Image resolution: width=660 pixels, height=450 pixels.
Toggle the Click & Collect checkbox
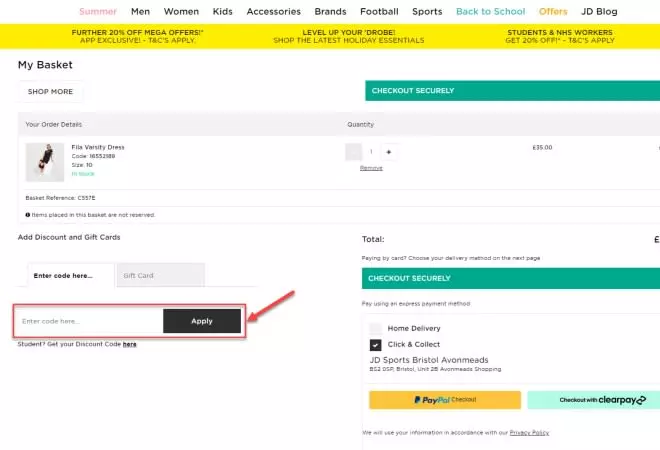point(375,345)
